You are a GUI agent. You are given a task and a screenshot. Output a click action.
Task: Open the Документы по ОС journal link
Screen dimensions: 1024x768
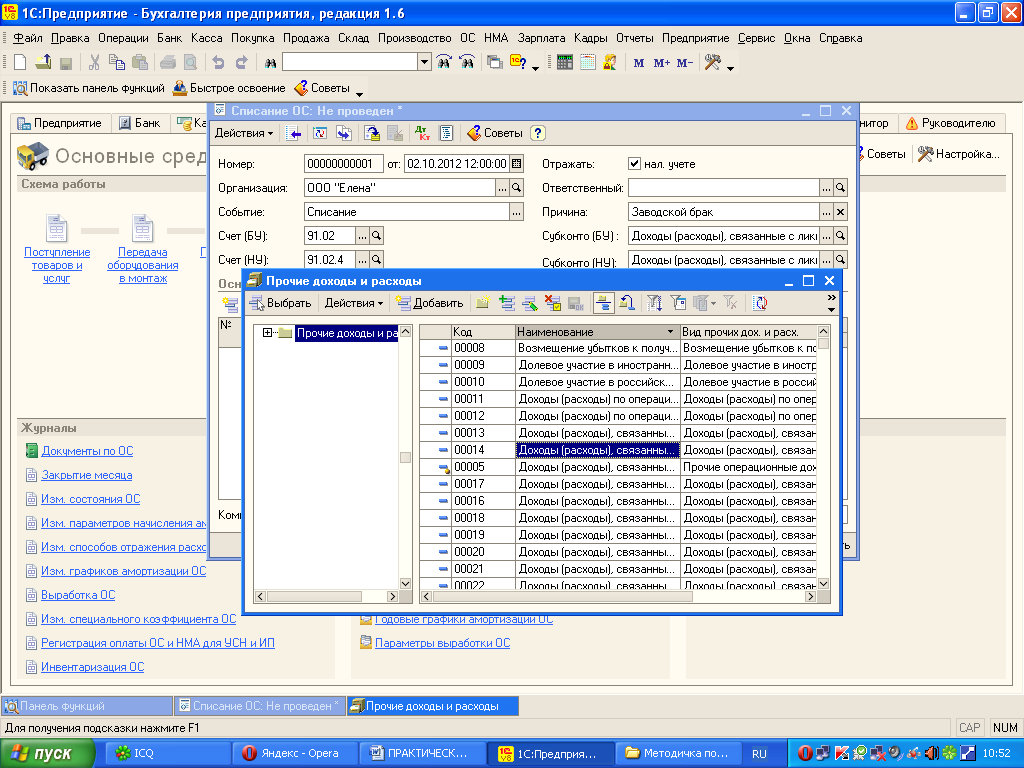(x=87, y=451)
